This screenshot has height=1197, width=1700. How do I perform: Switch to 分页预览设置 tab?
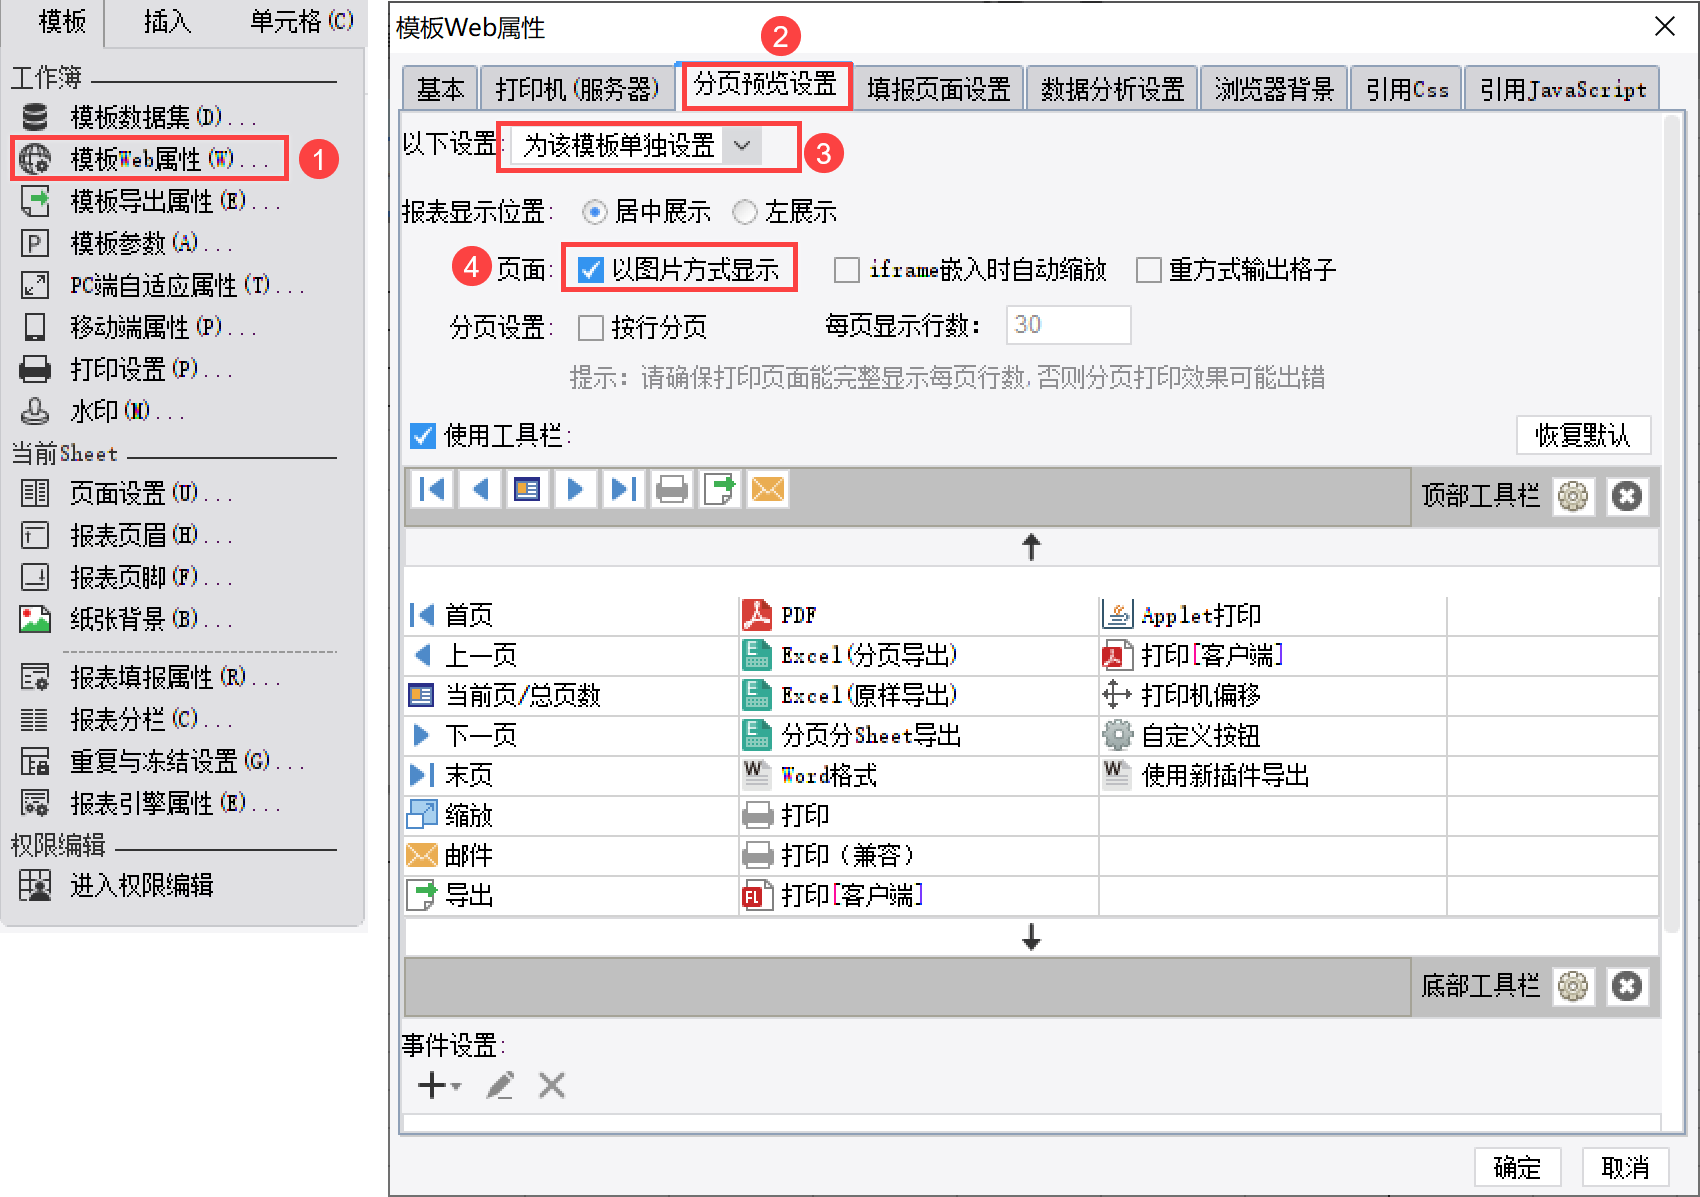(x=766, y=85)
